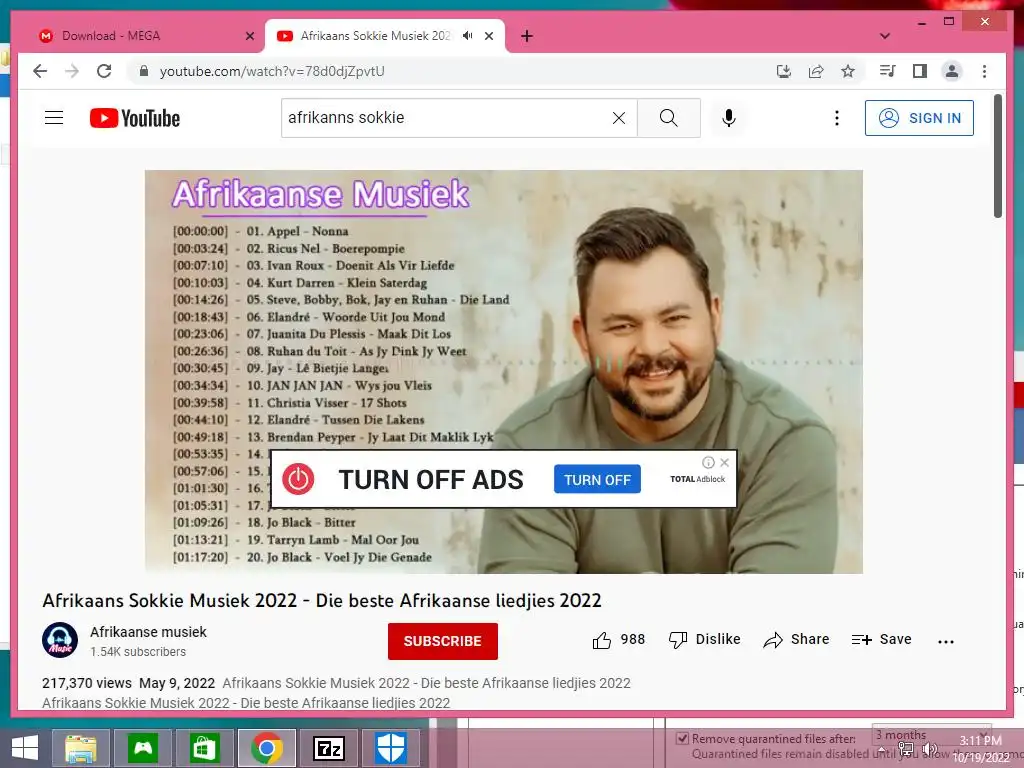Click the SIGN IN button
1024x768 pixels.
(x=919, y=118)
